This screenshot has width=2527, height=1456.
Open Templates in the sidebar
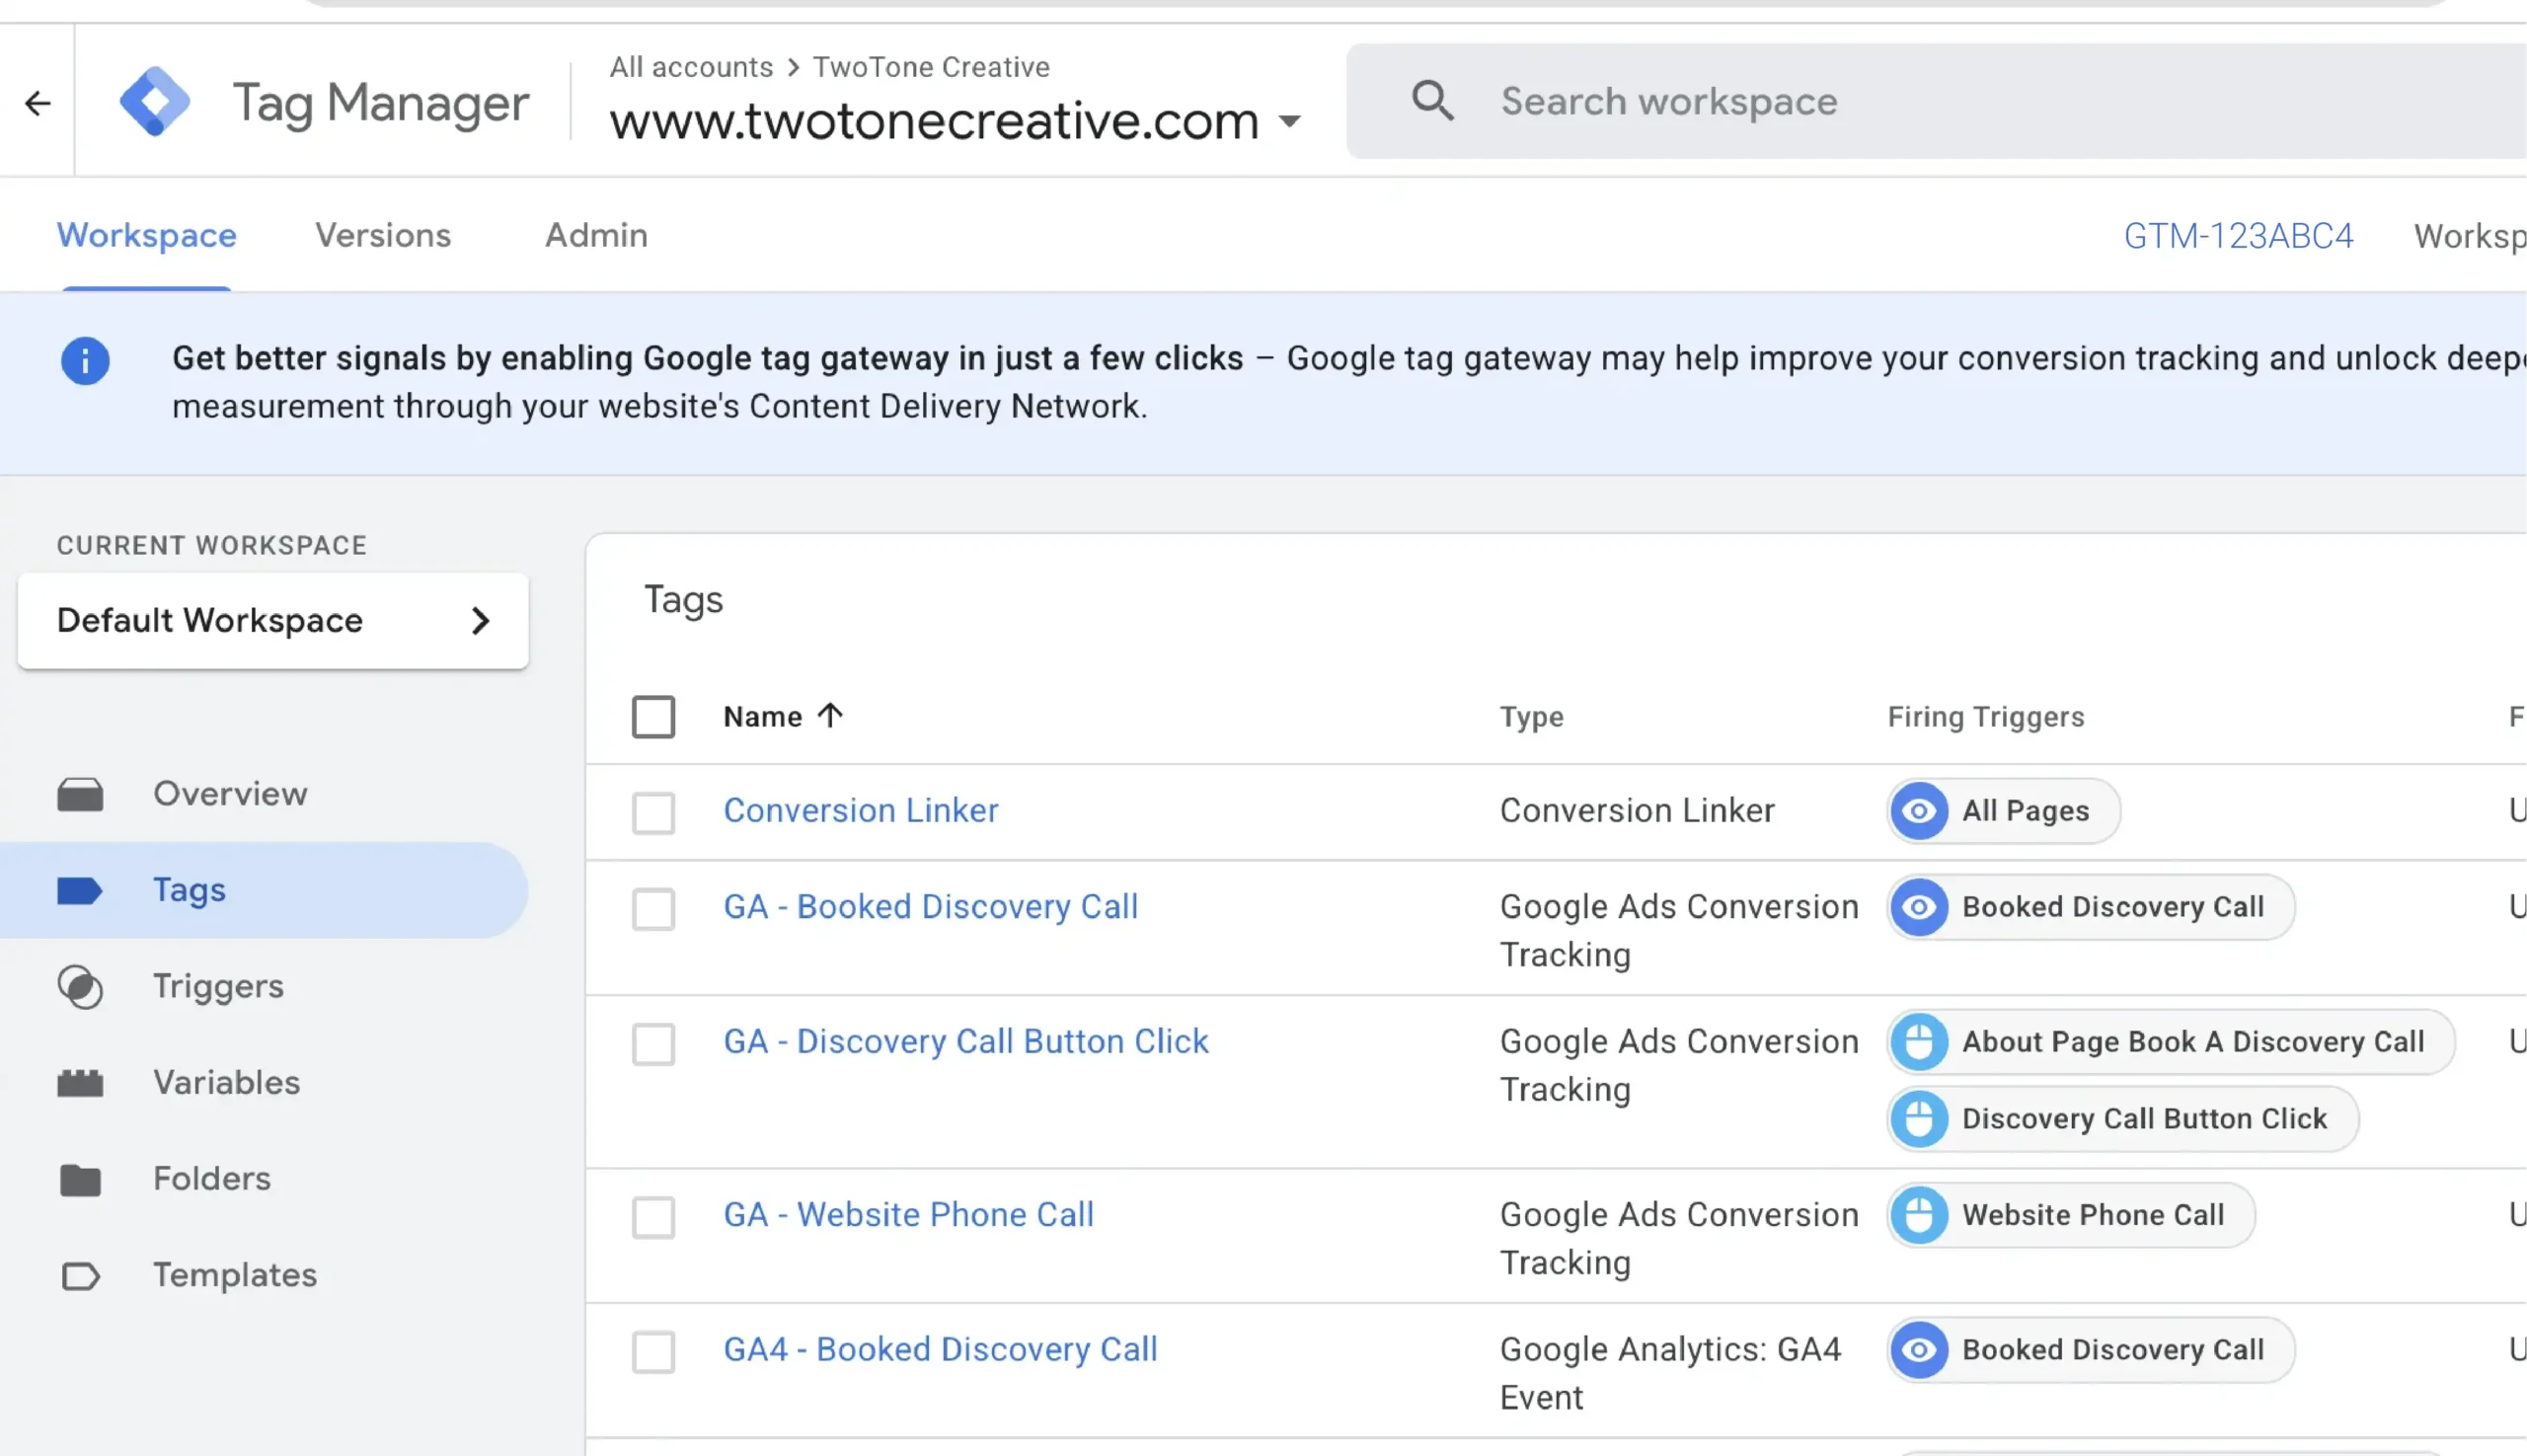click(235, 1276)
